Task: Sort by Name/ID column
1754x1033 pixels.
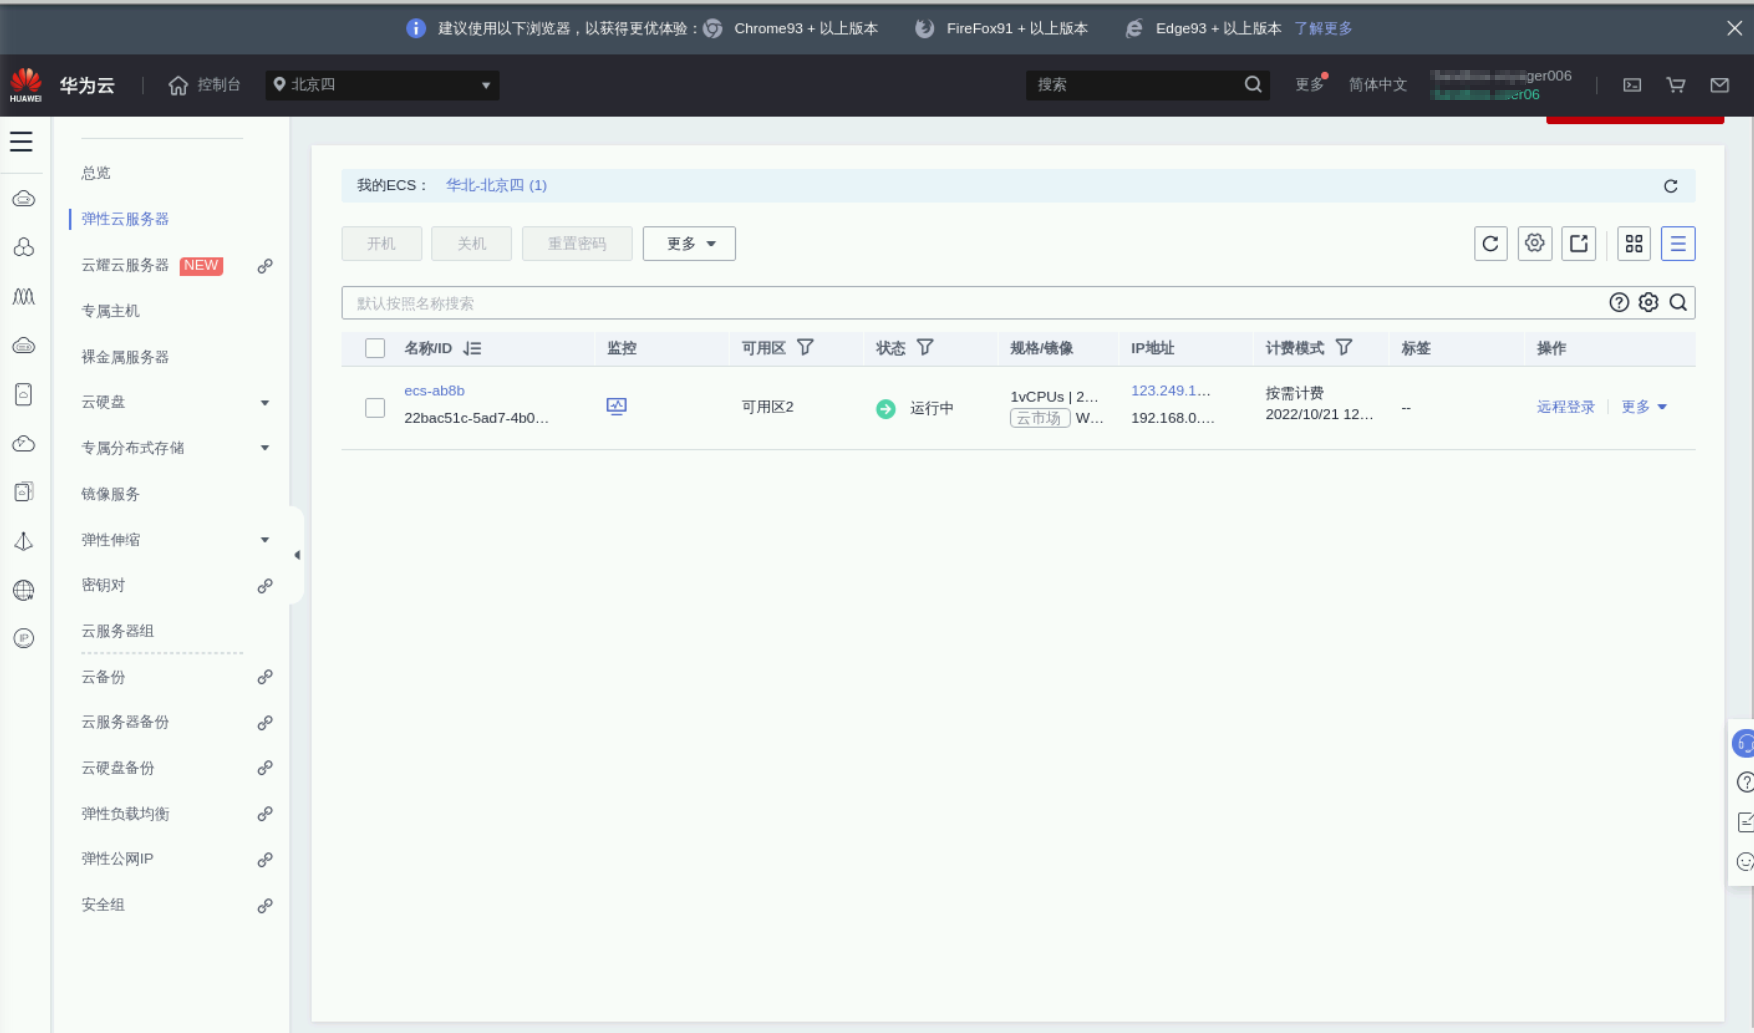Action: coord(472,348)
